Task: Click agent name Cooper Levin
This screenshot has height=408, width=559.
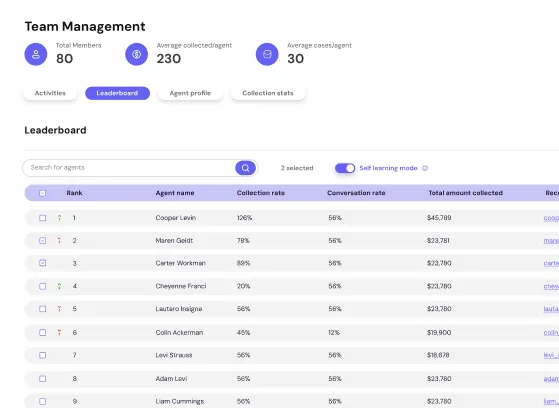Action: pyautogui.click(x=176, y=218)
